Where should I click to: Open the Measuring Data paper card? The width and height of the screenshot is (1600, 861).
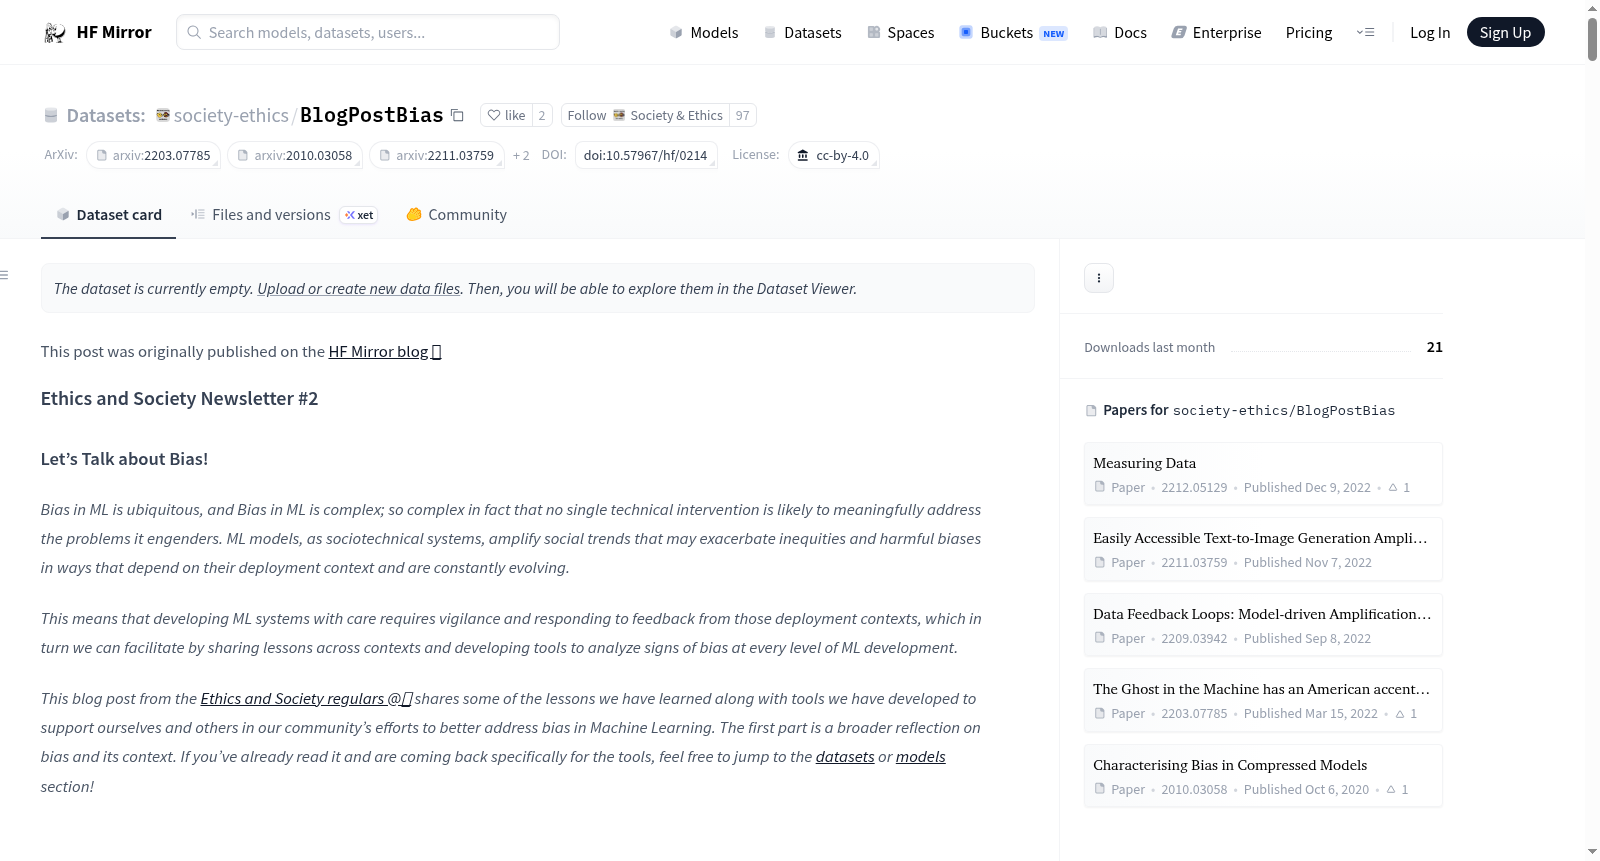tap(1263, 474)
